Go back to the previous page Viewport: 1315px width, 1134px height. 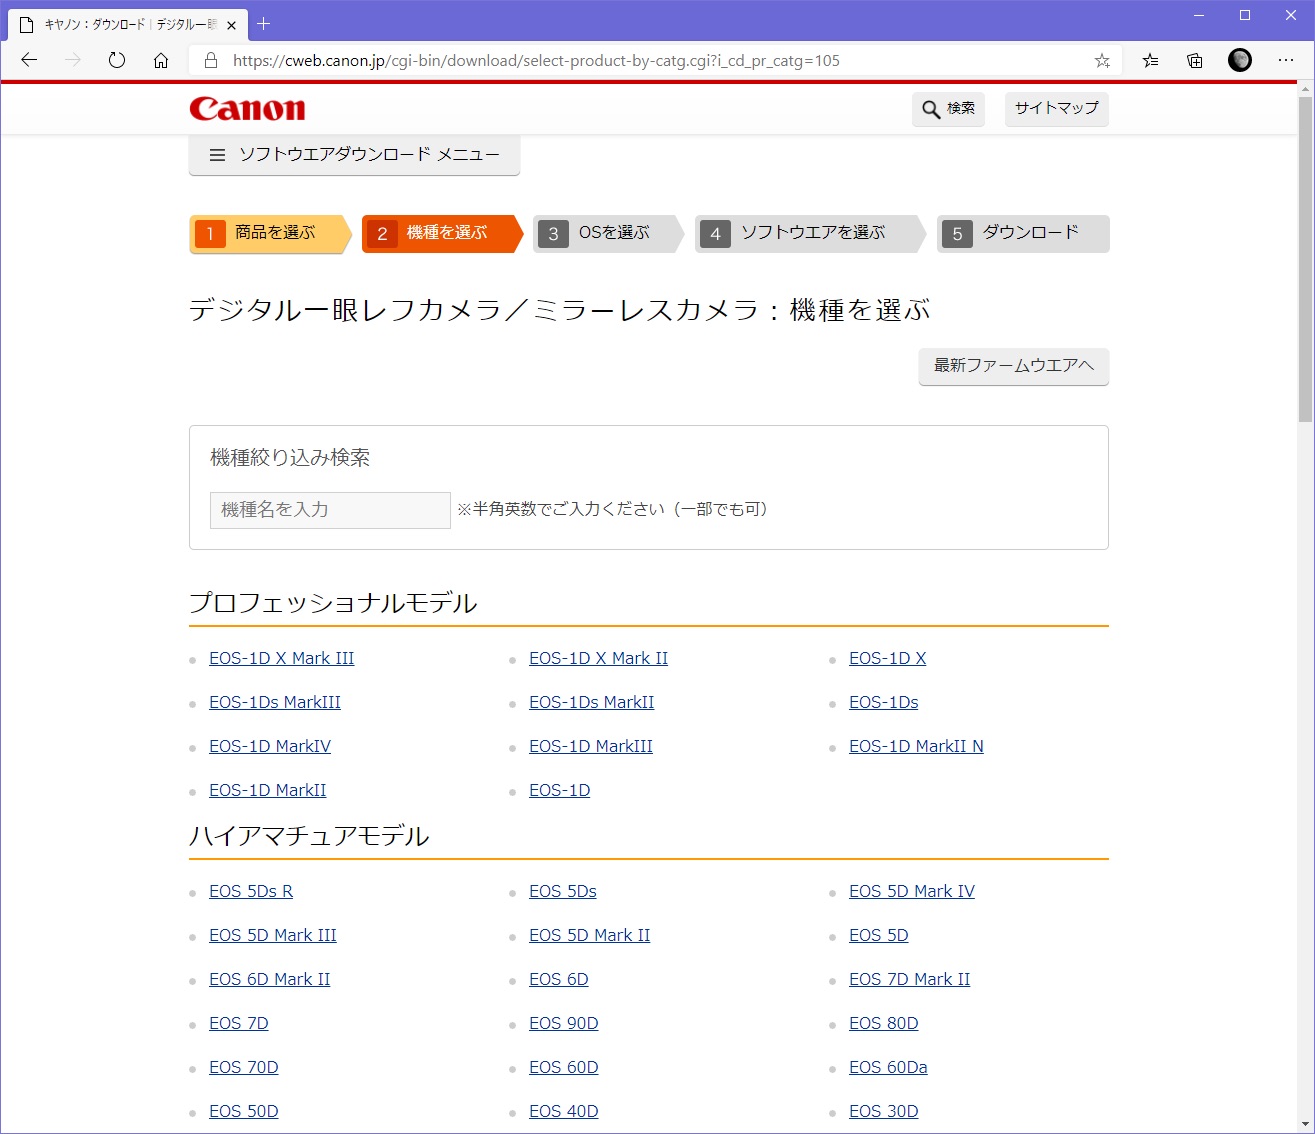pyautogui.click(x=29, y=60)
